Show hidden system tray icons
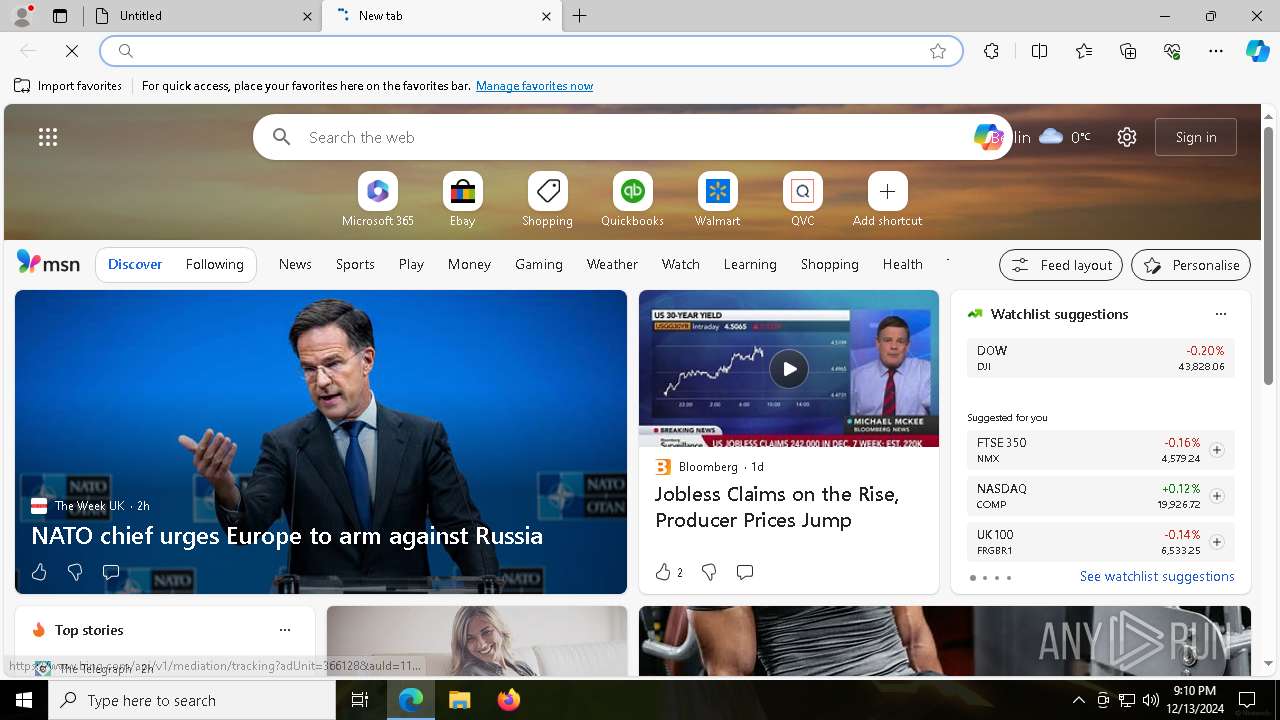The height and width of the screenshot is (720, 1280). pos(1078,700)
